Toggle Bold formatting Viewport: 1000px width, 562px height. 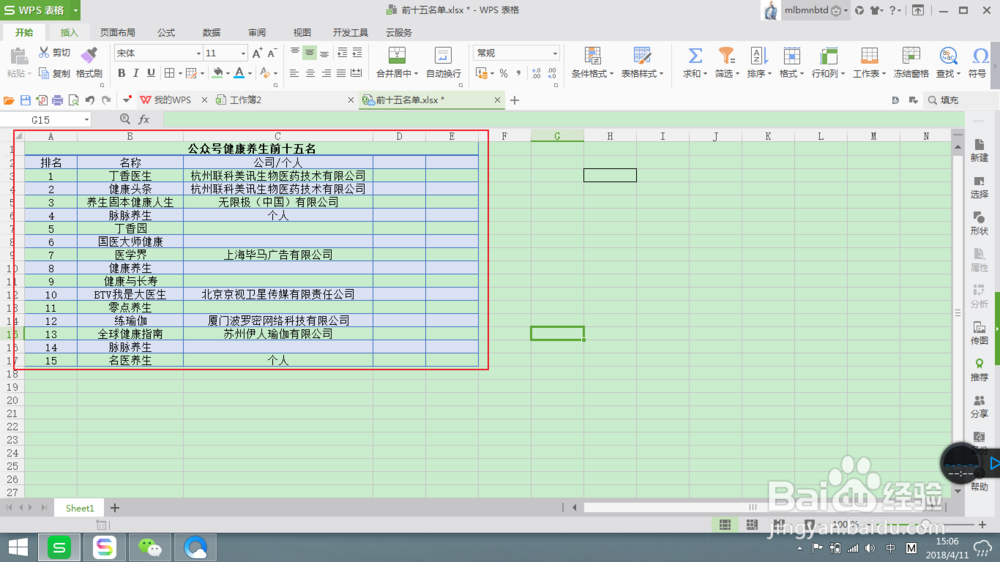(x=121, y=73)
